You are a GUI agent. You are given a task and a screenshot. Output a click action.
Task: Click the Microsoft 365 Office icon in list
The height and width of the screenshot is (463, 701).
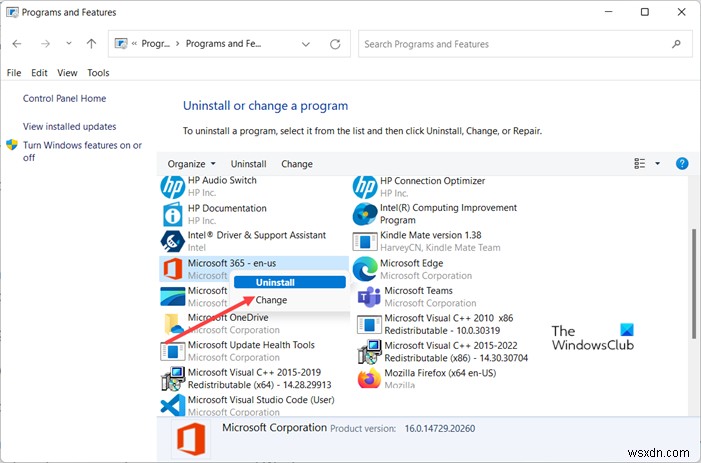(173, 269)
